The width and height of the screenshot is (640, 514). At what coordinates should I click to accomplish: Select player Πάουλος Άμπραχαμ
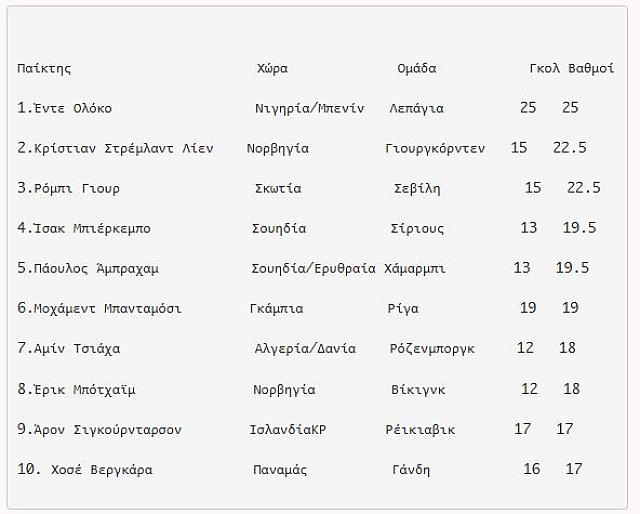(96, 268)
